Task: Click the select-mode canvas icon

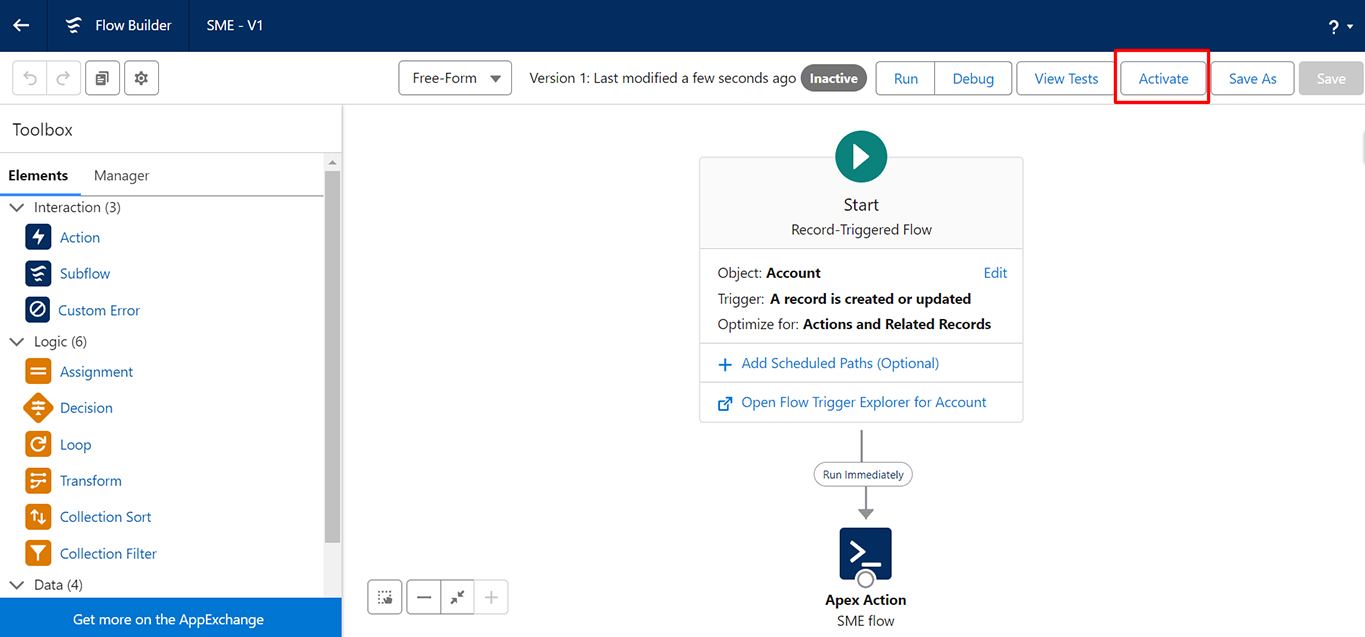Action: 384,597
